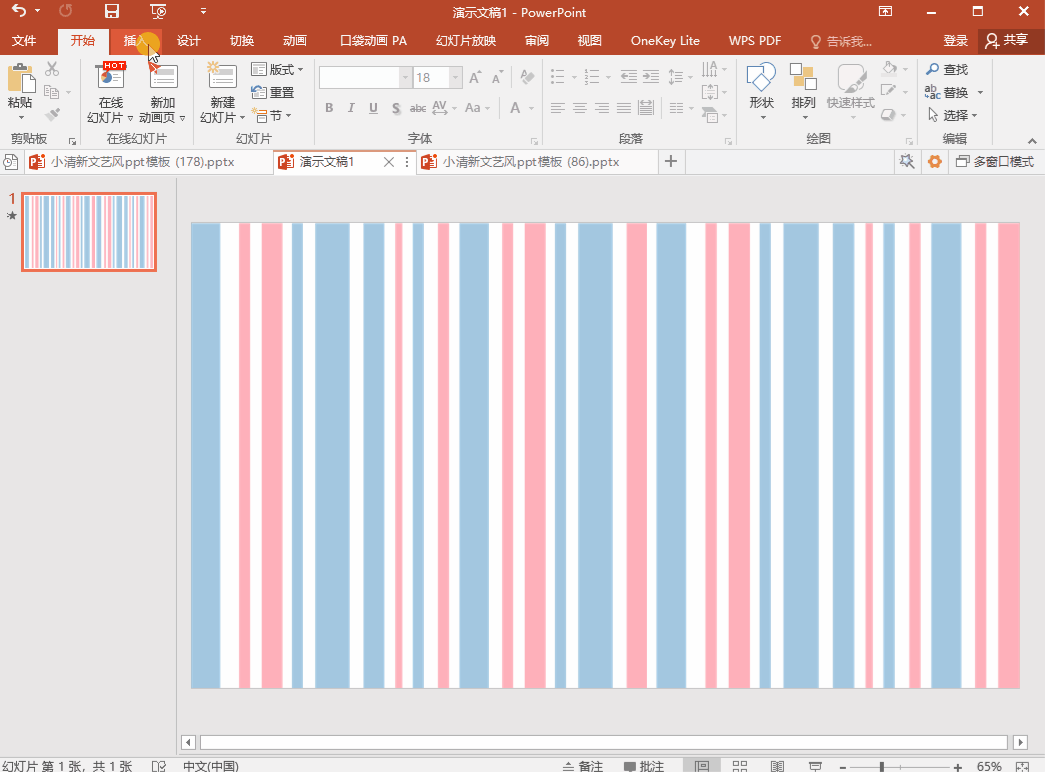The width and height of the screenshot is (1045, 772).
Task: Click the pin icon next to gear
Action: pos(906,161)
